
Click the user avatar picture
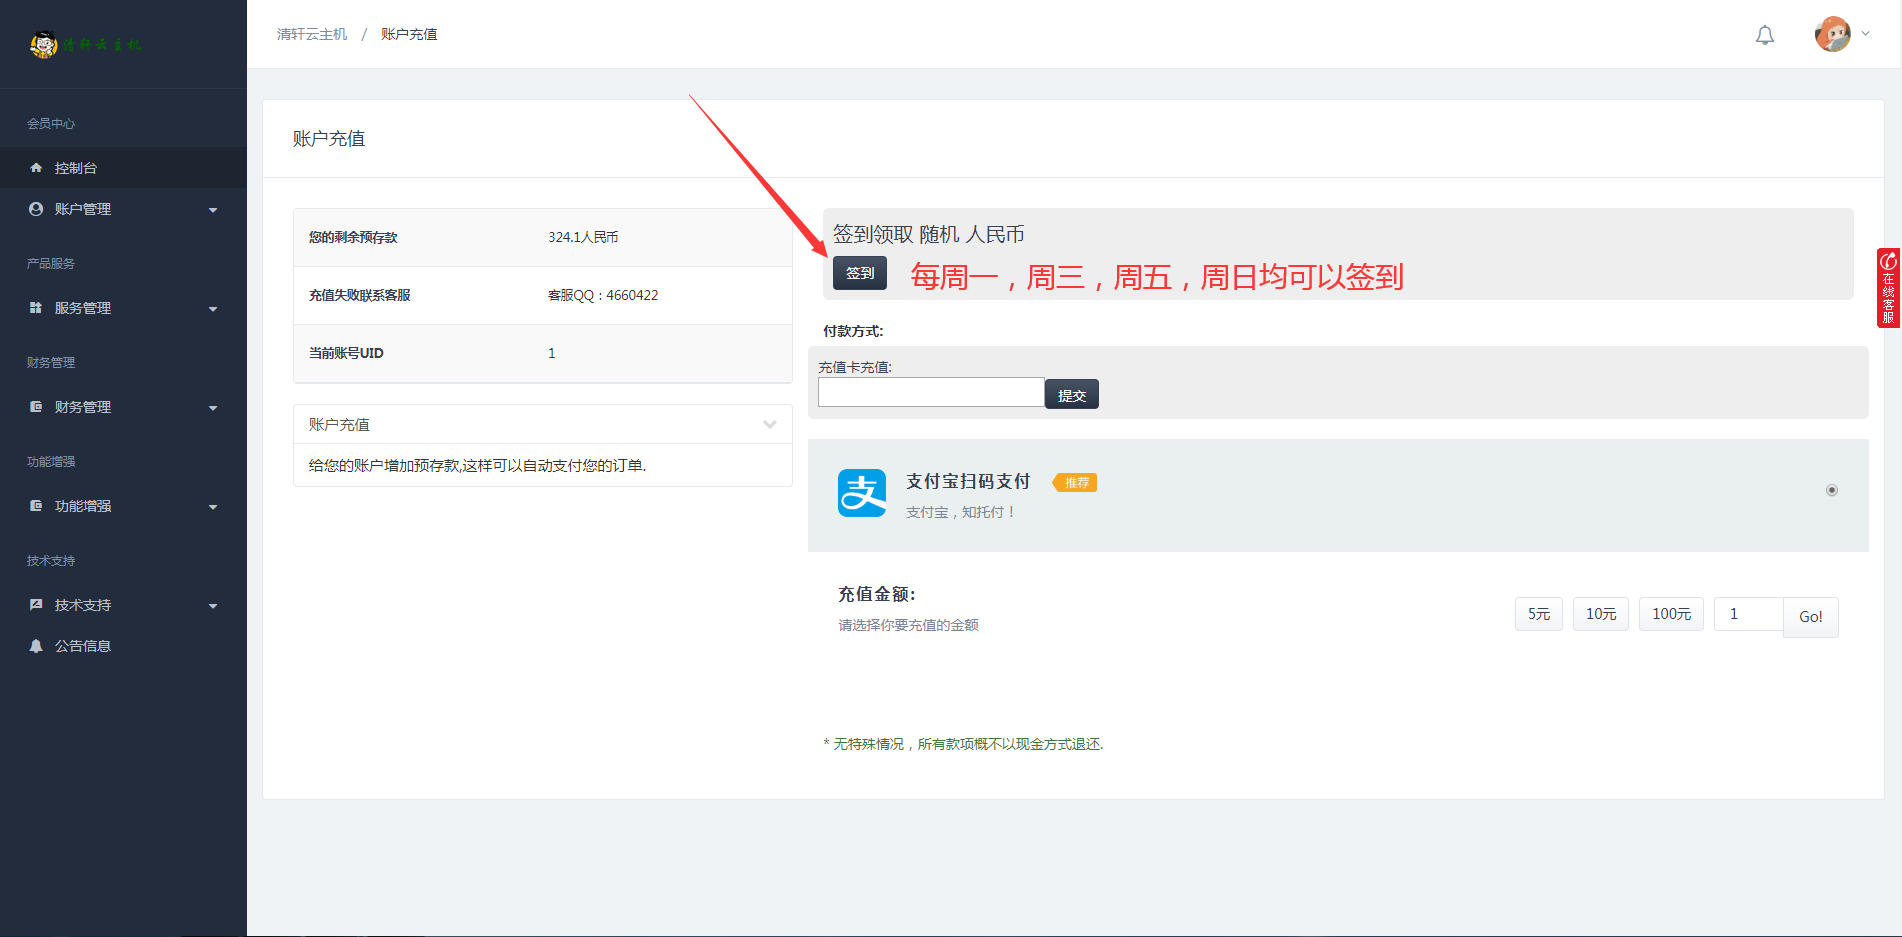pyautogui.click(x=1832, y=34)
